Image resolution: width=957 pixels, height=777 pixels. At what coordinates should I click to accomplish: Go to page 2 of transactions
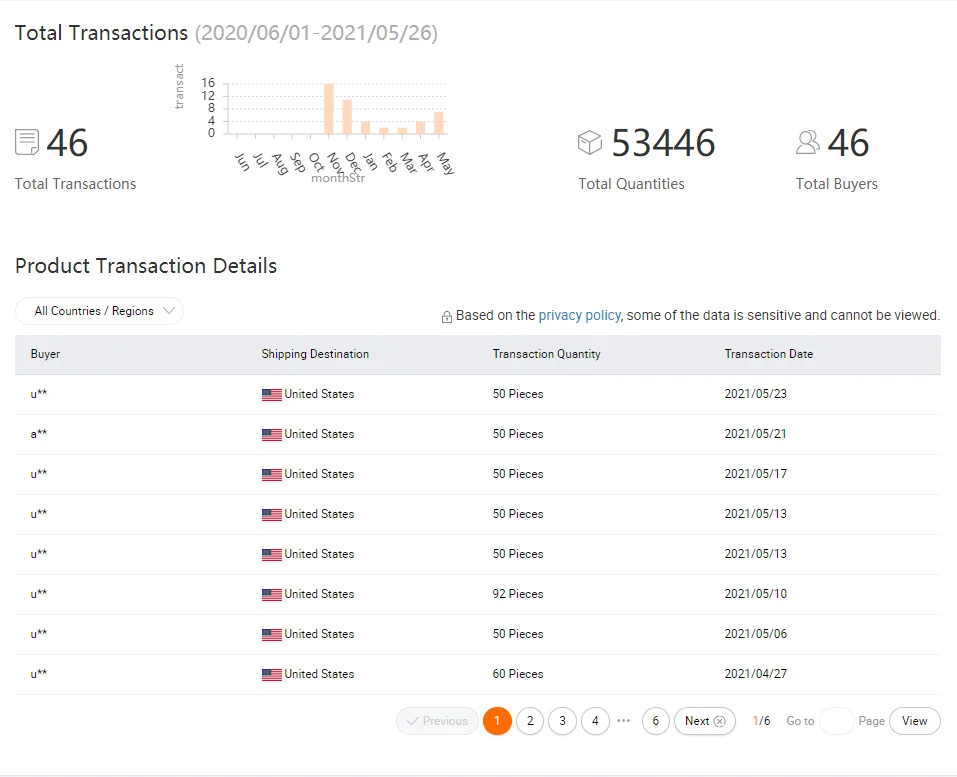coord(530,721)
